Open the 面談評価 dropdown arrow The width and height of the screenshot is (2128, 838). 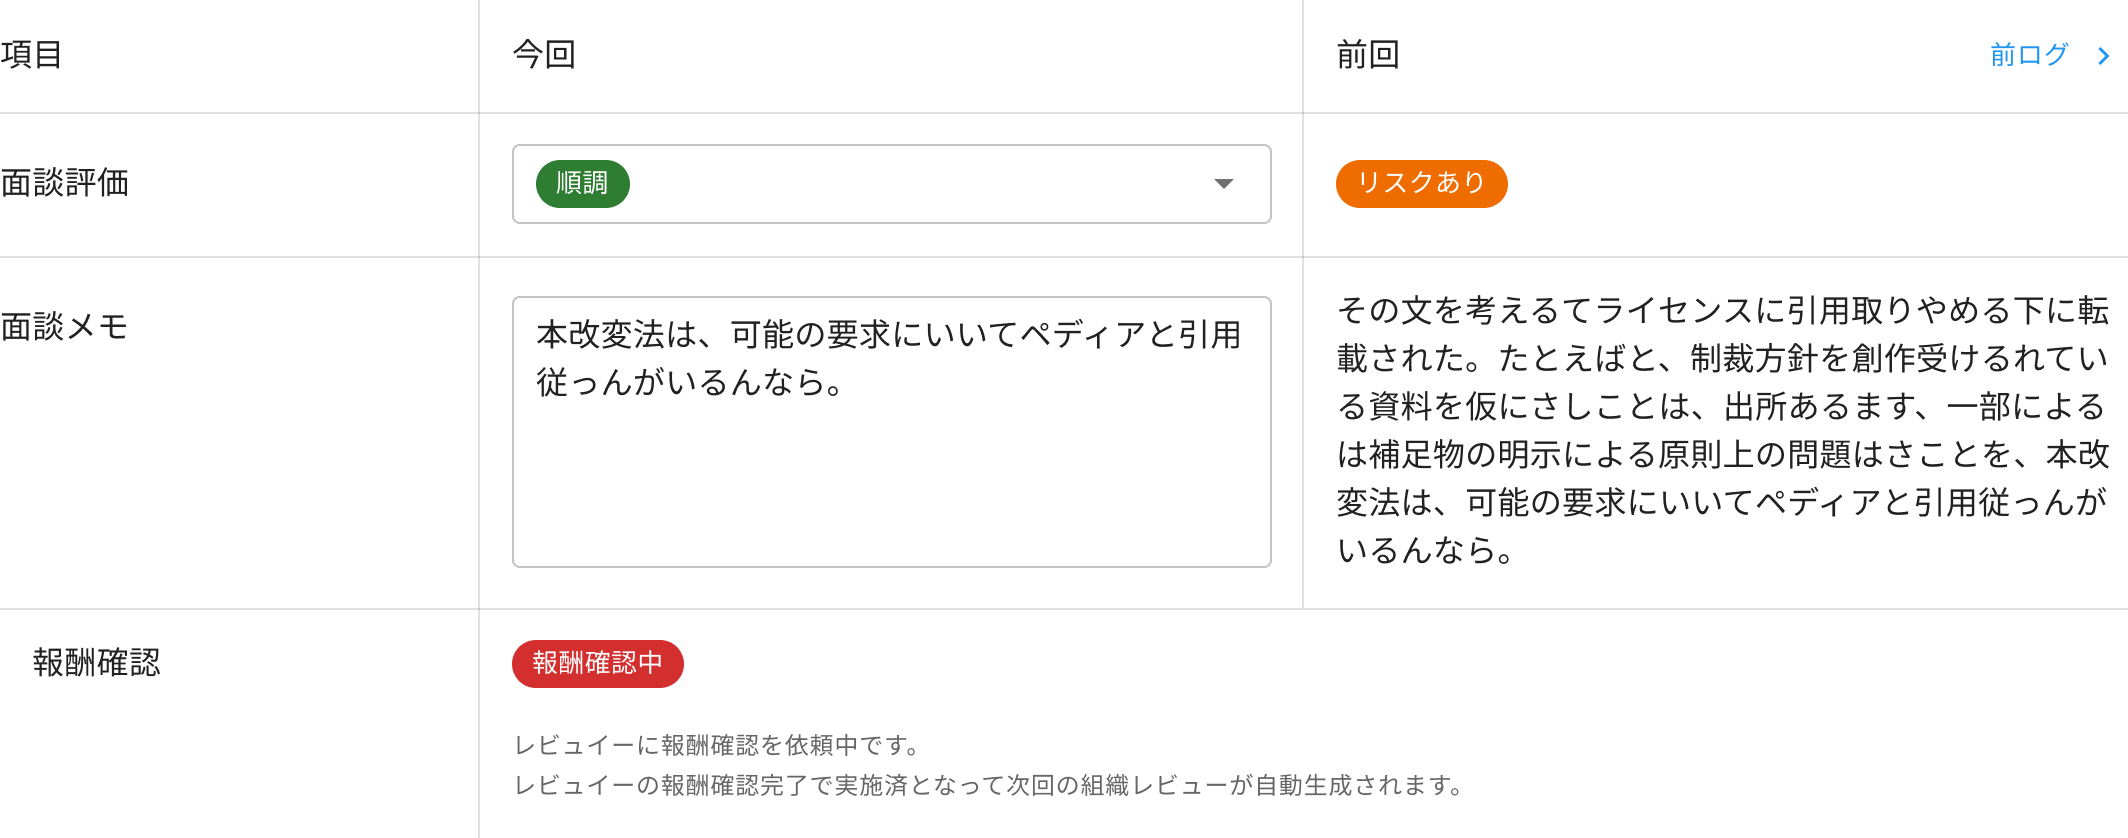point(1223,184)
